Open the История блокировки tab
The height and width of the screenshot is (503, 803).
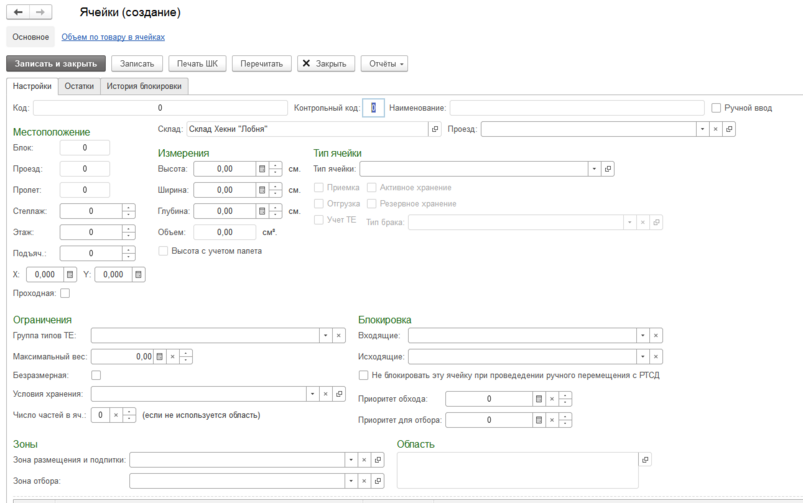point(143,87)
